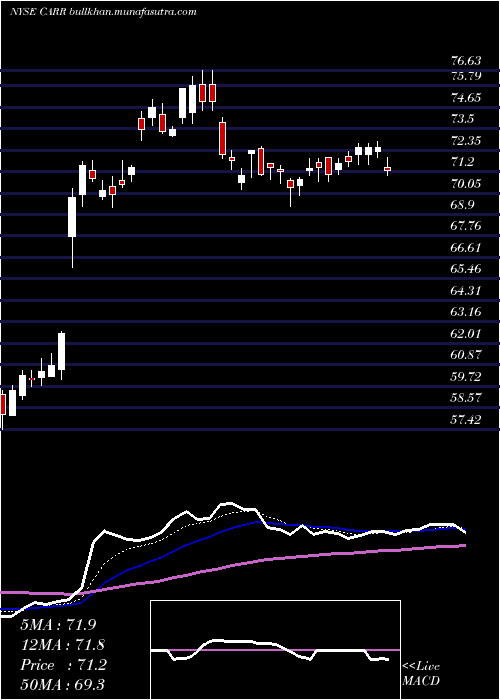The image size is (500, 700).
Task: Click the 62.01 price axis label
Action: pos(467,333)
